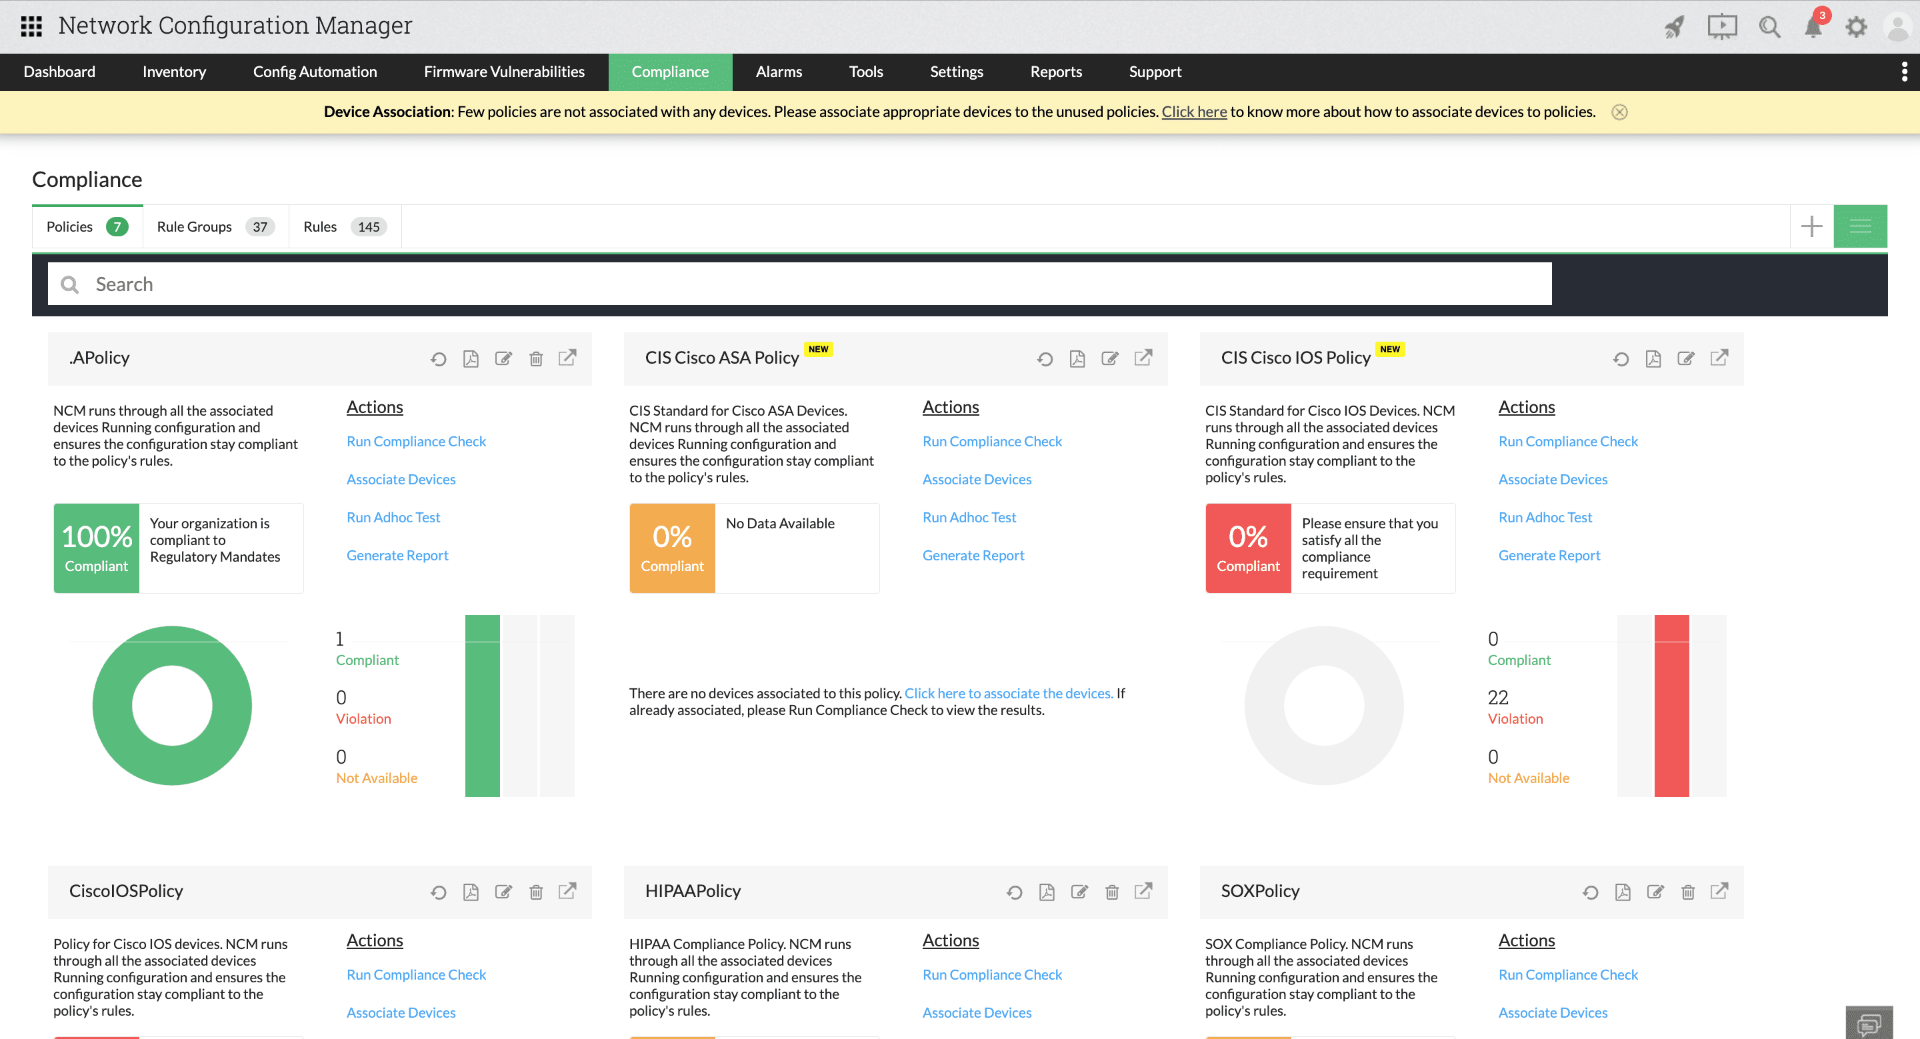Open the Tools menu
This screenshot has width=1920, height=1039.
coord(866,72)
